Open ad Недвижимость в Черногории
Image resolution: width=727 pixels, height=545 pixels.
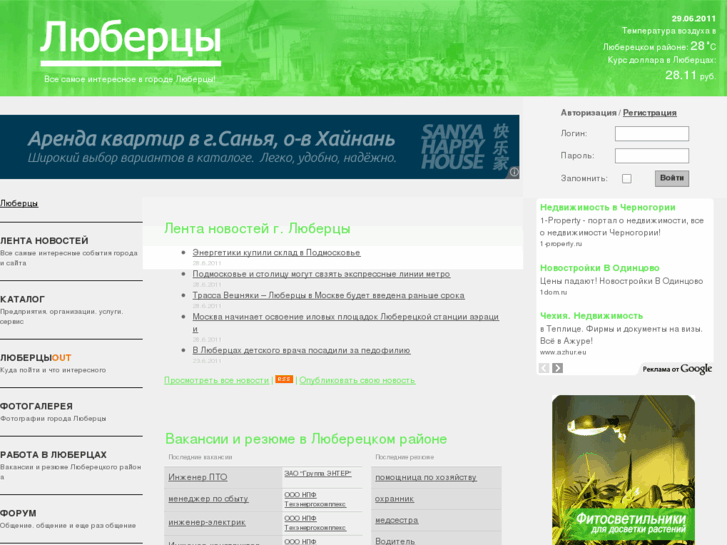607,207
